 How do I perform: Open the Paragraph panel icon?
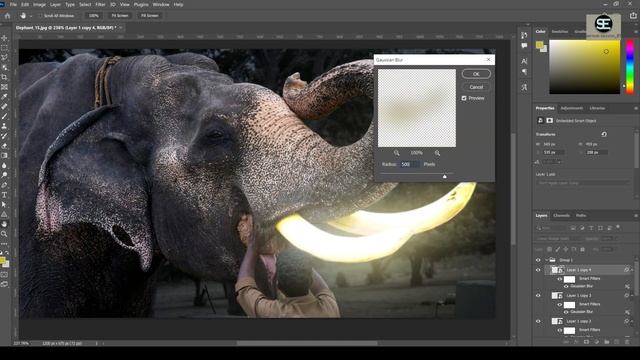click(x=524, y=72)
